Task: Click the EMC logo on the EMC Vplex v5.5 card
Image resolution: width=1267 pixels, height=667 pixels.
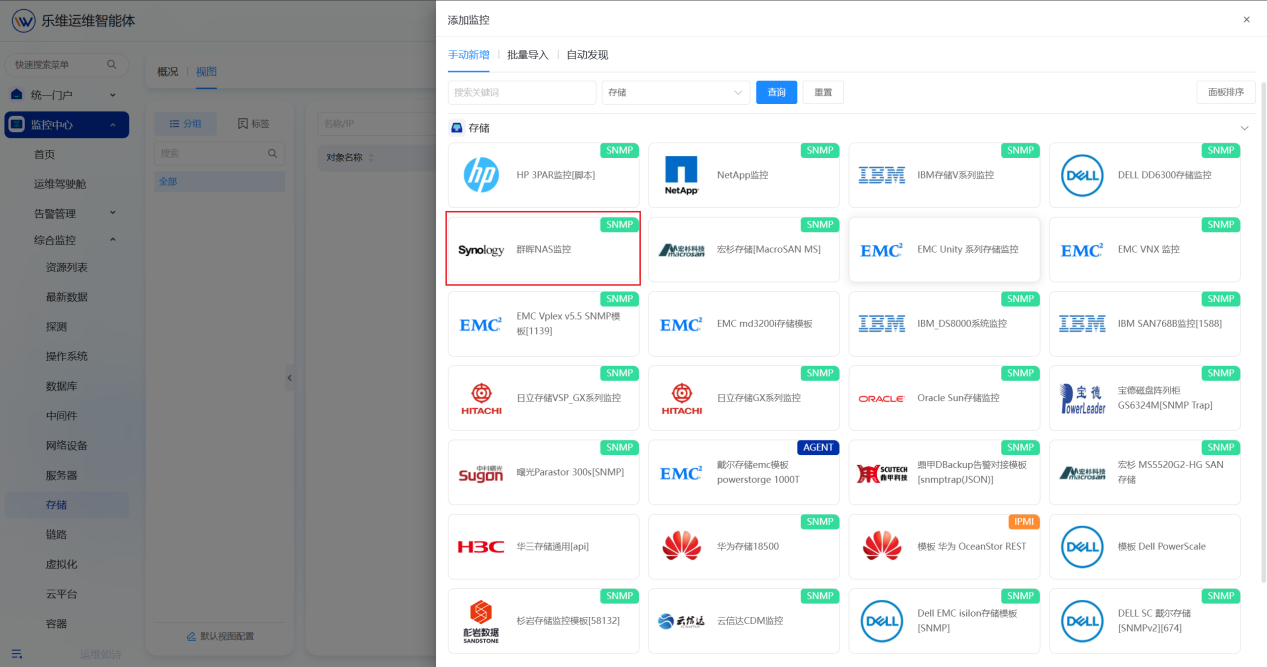Action: (x=481, y=324)
